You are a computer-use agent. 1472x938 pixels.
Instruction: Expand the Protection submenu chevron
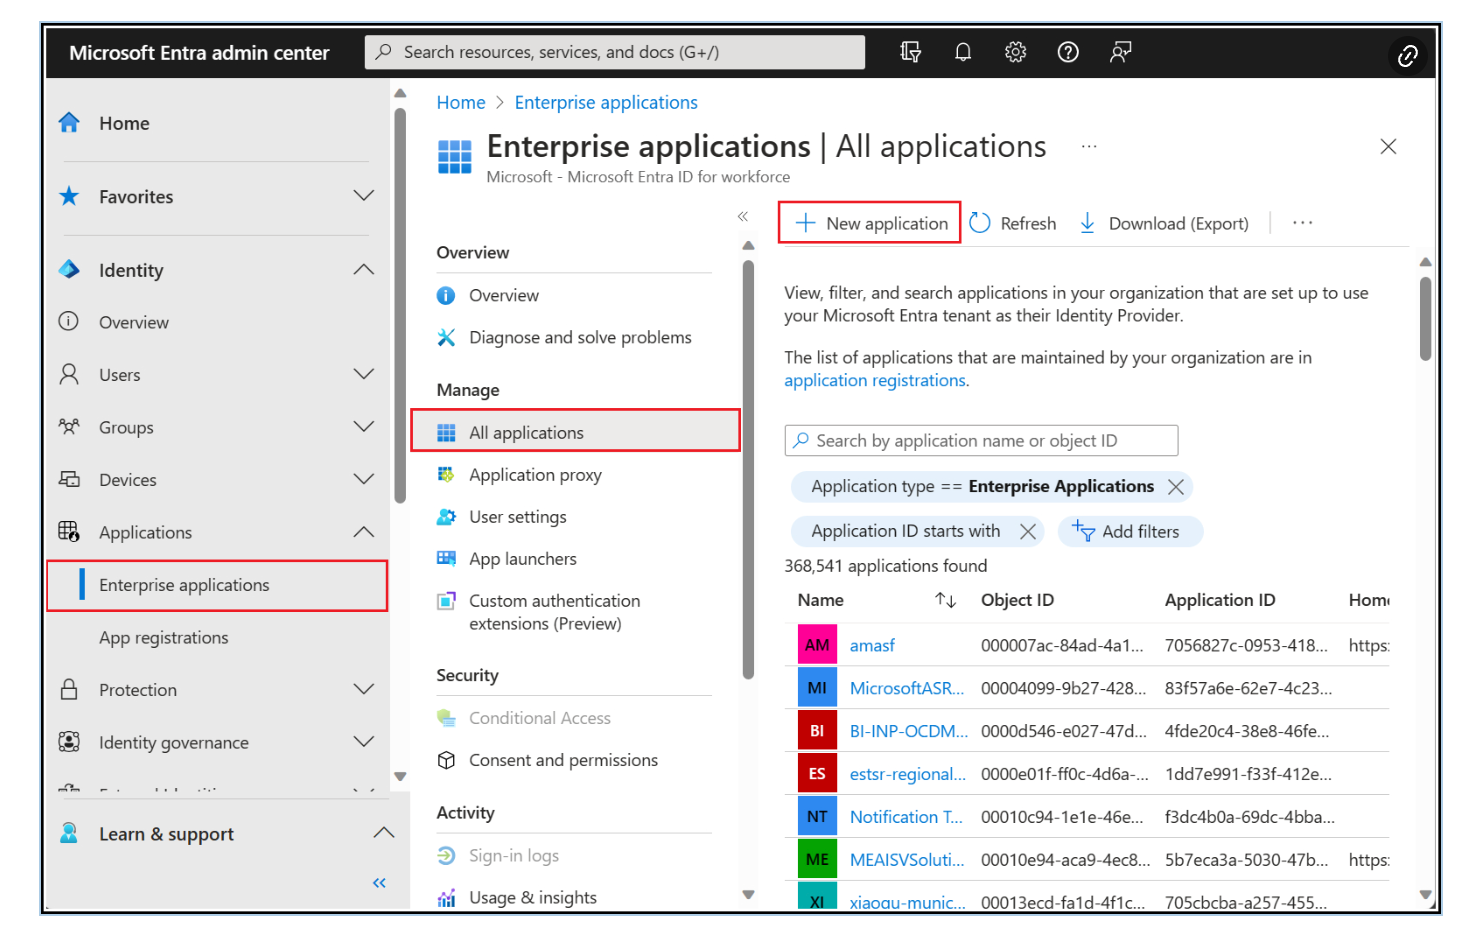[364, 689]
